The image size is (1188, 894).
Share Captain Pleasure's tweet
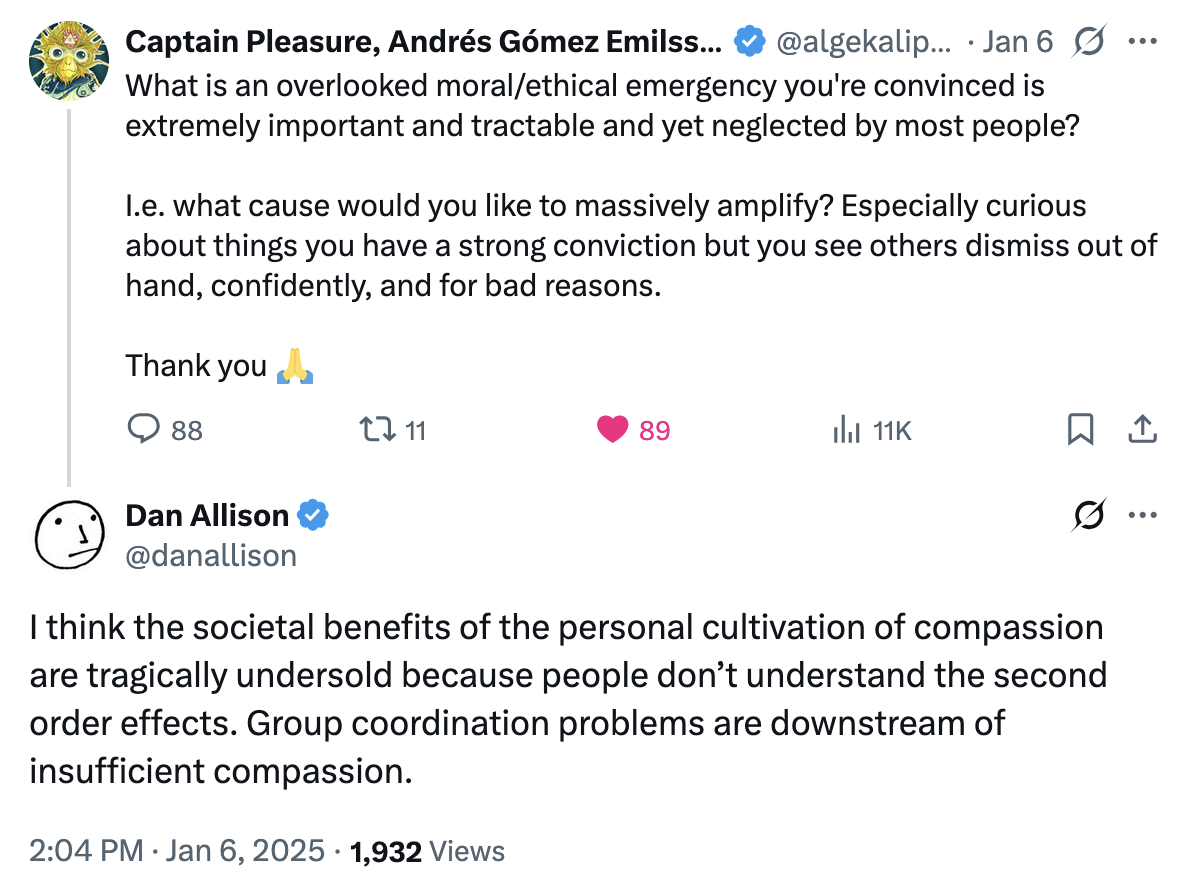pos(1142,429)
